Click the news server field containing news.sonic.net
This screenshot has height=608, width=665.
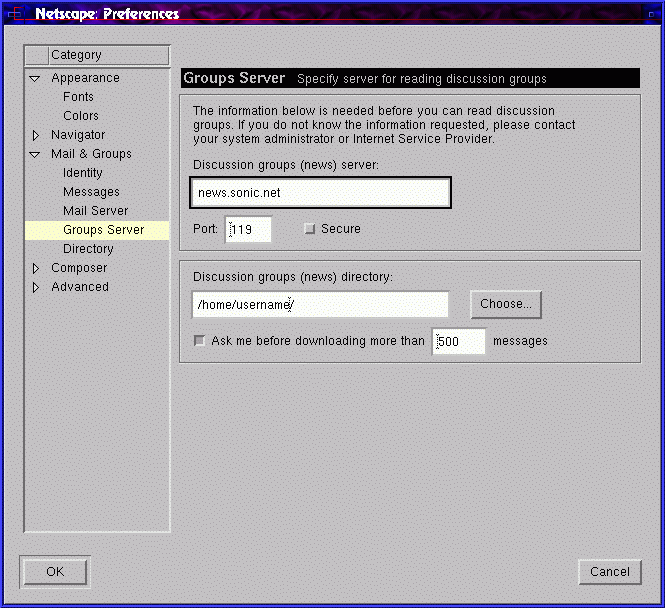click(321, 193)
